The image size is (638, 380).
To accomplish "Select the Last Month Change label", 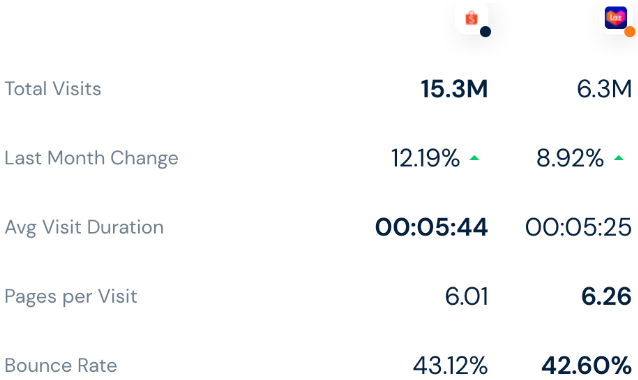I will [x=92, y=158].
